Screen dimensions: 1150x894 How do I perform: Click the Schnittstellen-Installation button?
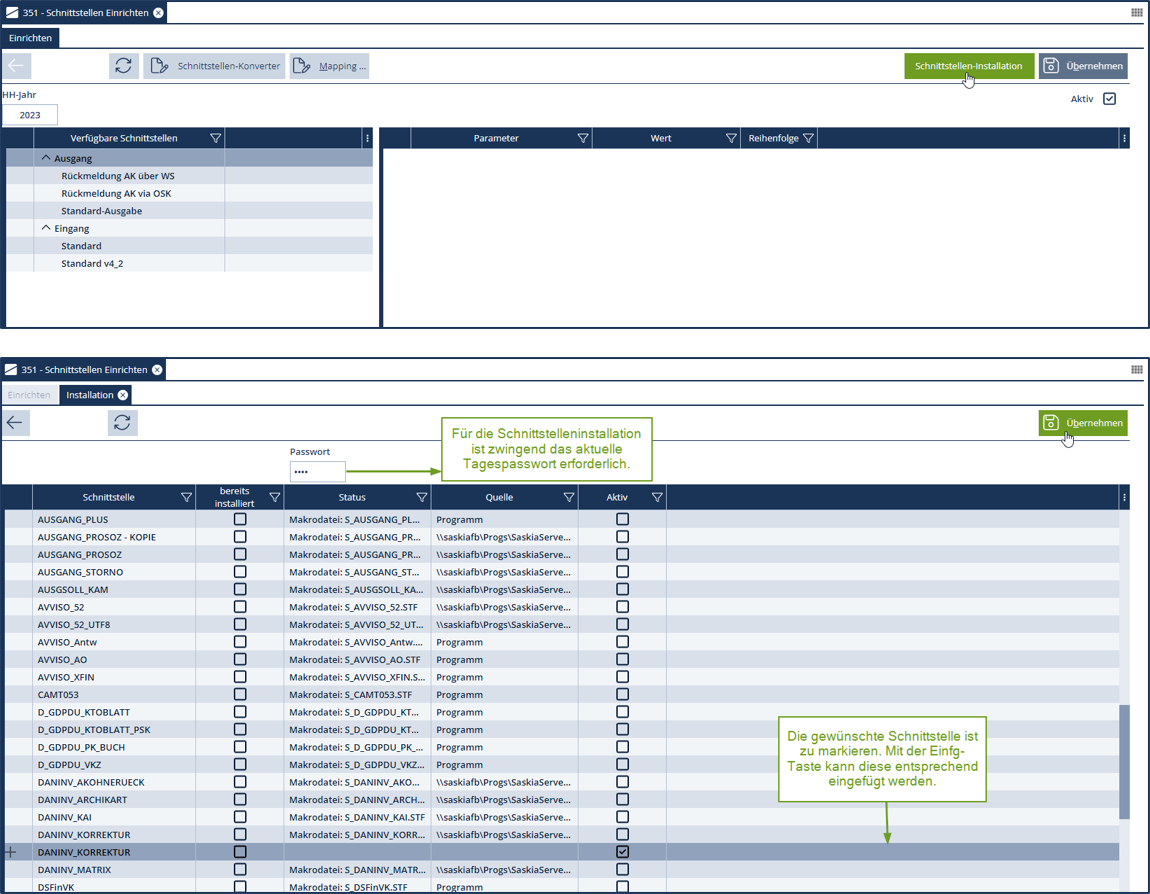click(x=968, y=66)
